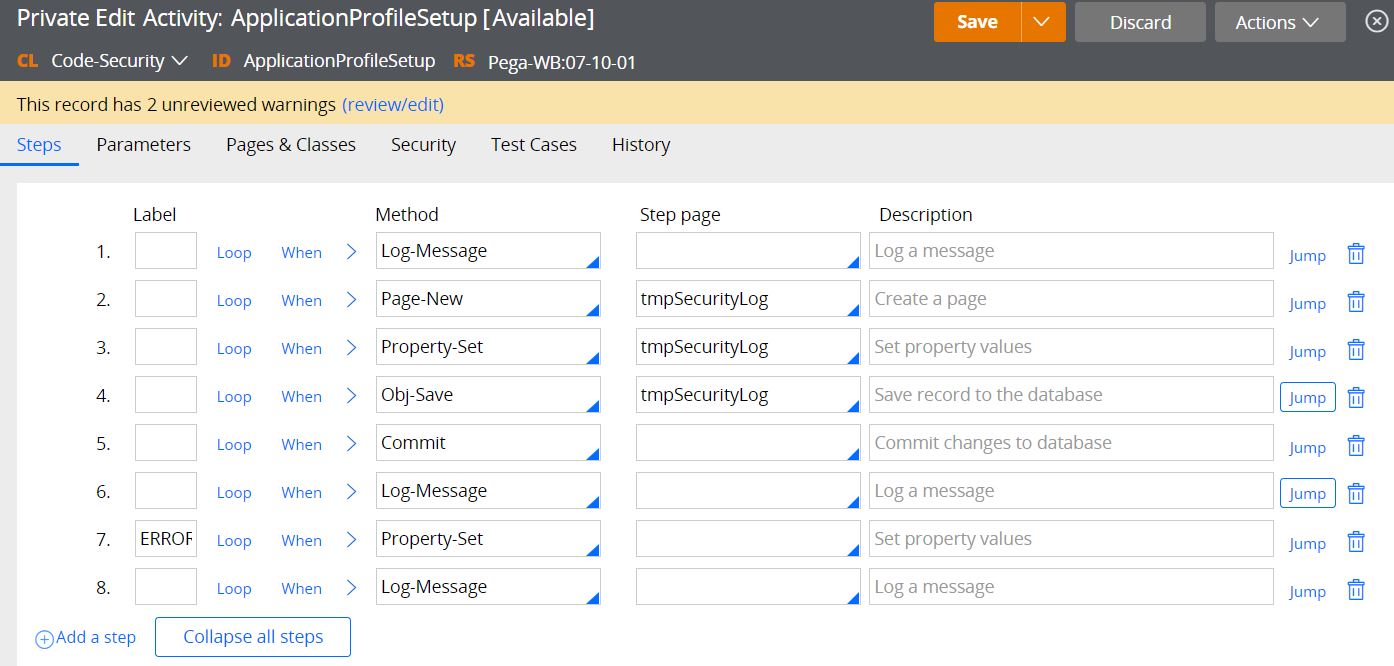This screenshot has width=1394, height=666.
Task: Open the Pages & Classes tab
Action: coord(291,145)
